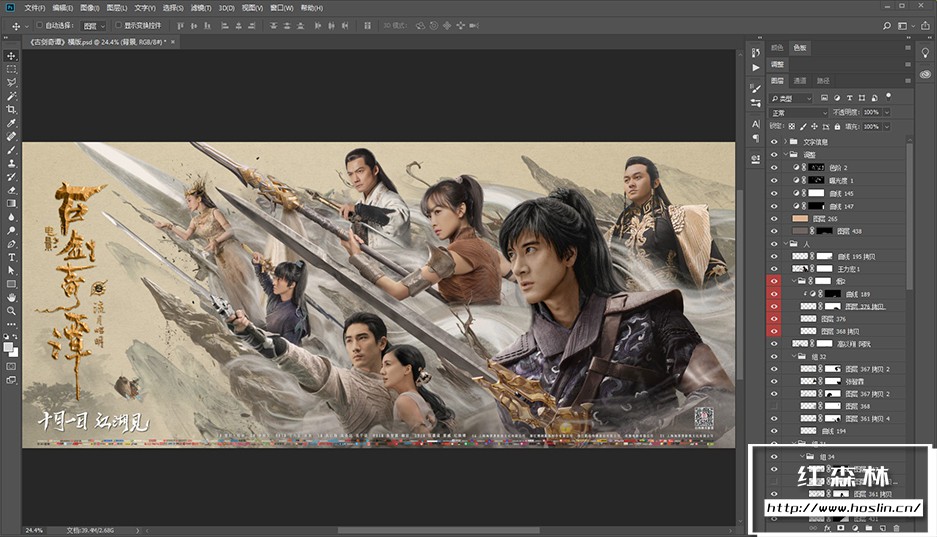Hide the 图层 265 layer

tap(774, 219)
